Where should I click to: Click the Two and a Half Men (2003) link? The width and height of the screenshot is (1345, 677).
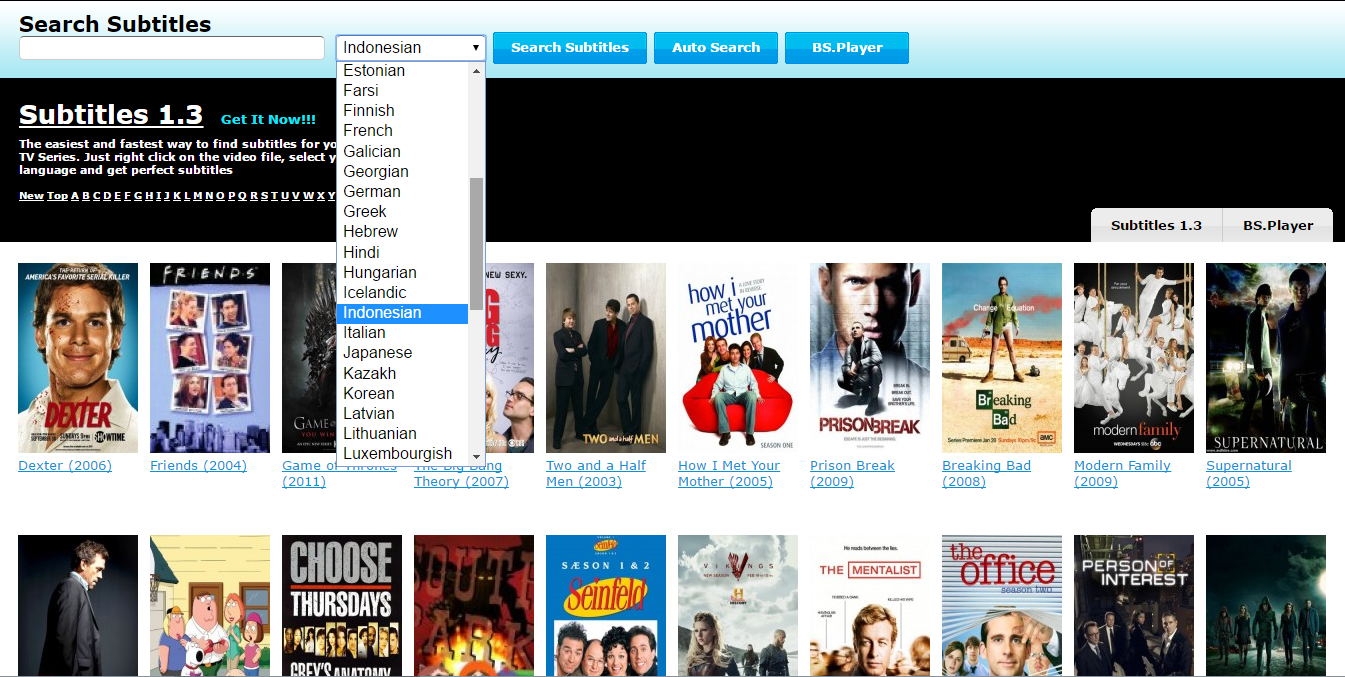click(x=596, y=474)
